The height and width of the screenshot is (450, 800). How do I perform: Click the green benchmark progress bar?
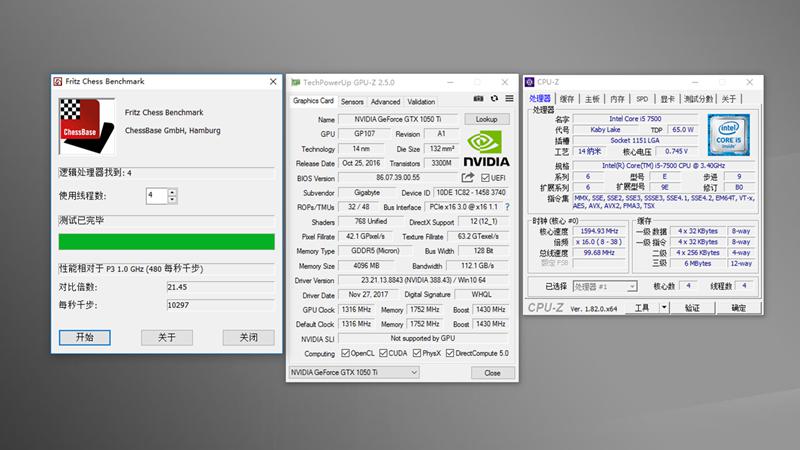[x=166, y=242]
